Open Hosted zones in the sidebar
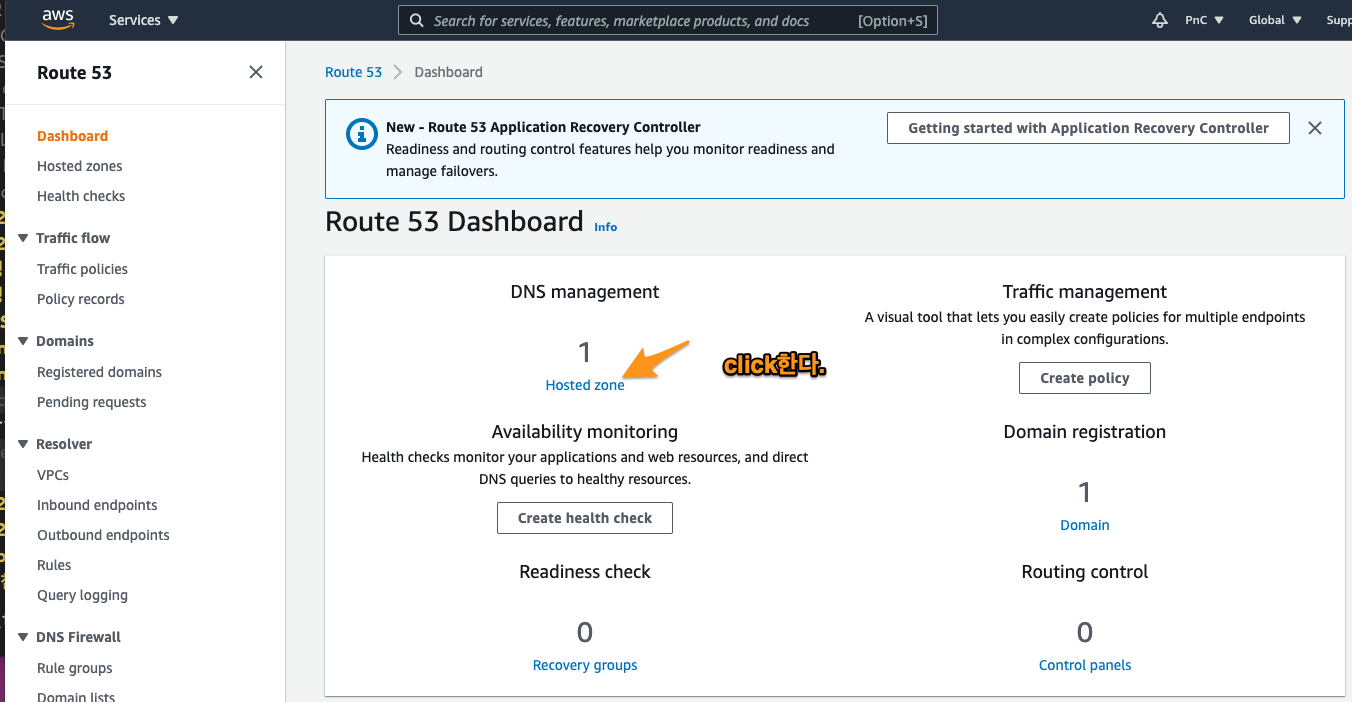Viewport: 1352px width, 702px height. tap(79, 166)
